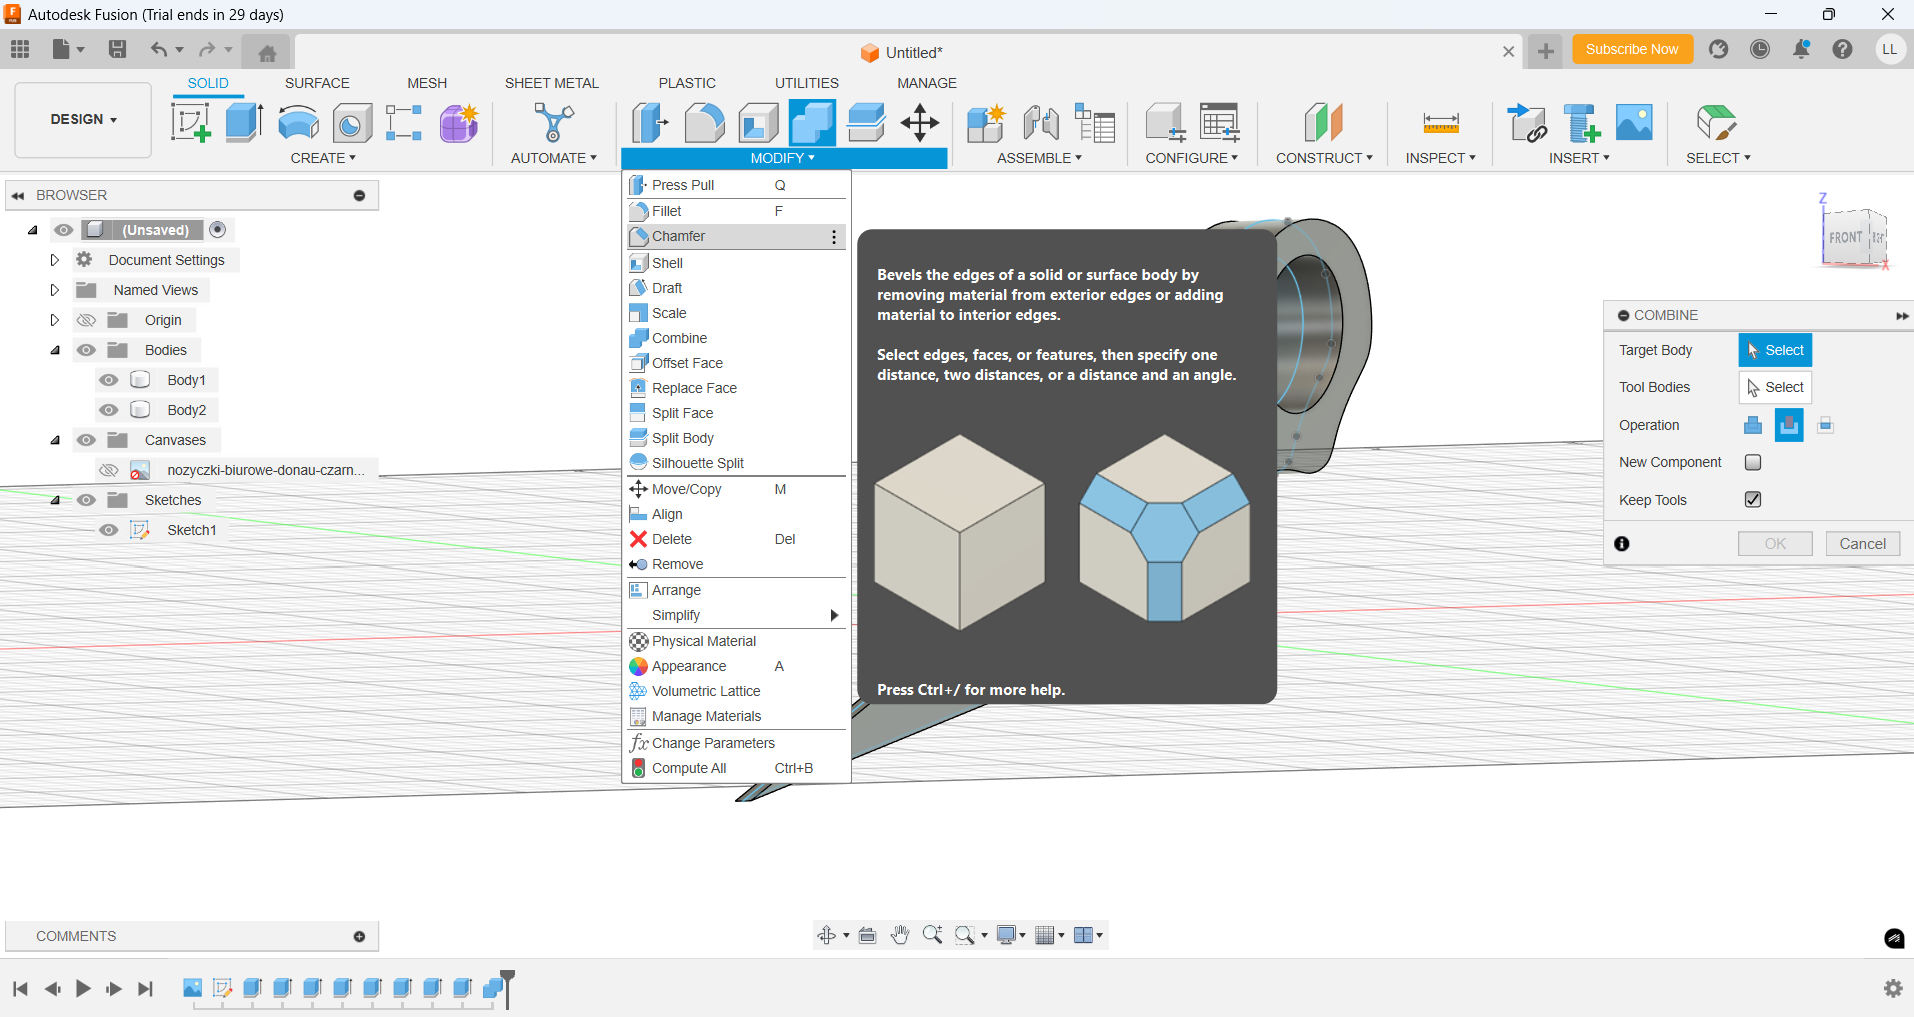The height and width of the screenshot is (1017, 1914).
Task: Click the ViewCube FRONT face
Action: [1845, 237]
